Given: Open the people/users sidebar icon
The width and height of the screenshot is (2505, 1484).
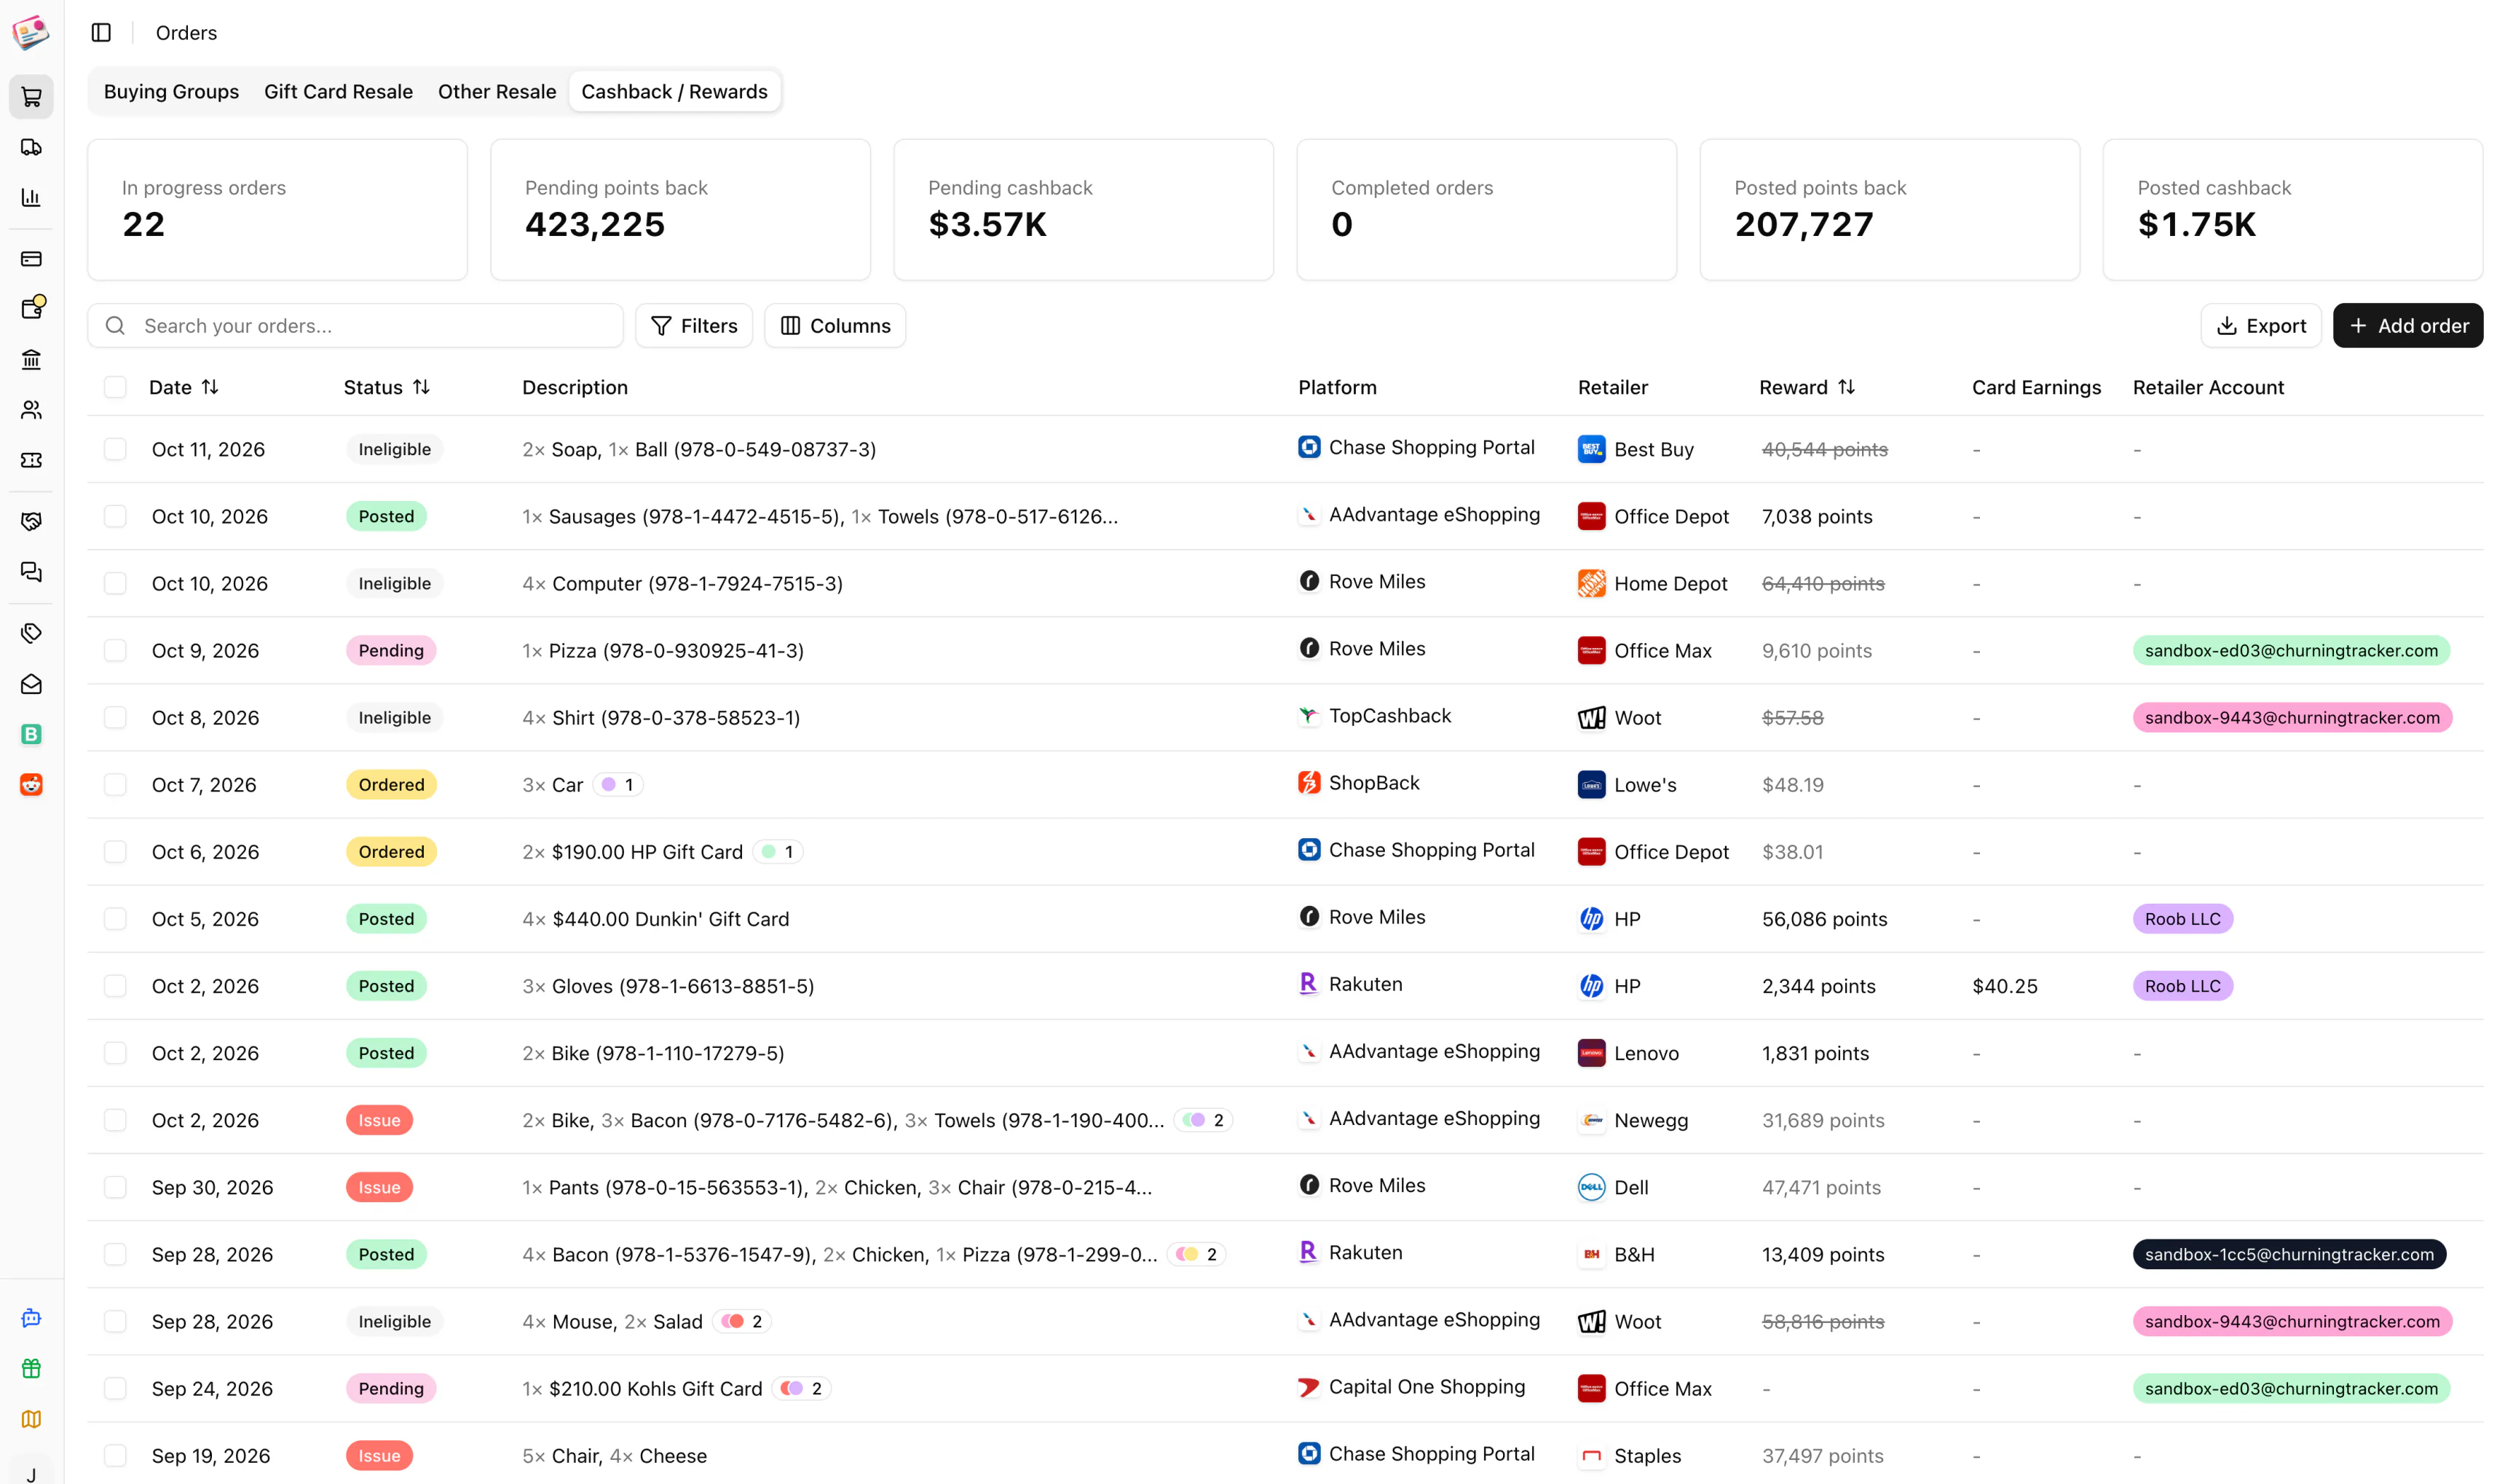Looking at the screenshot, I should [31, 410].
